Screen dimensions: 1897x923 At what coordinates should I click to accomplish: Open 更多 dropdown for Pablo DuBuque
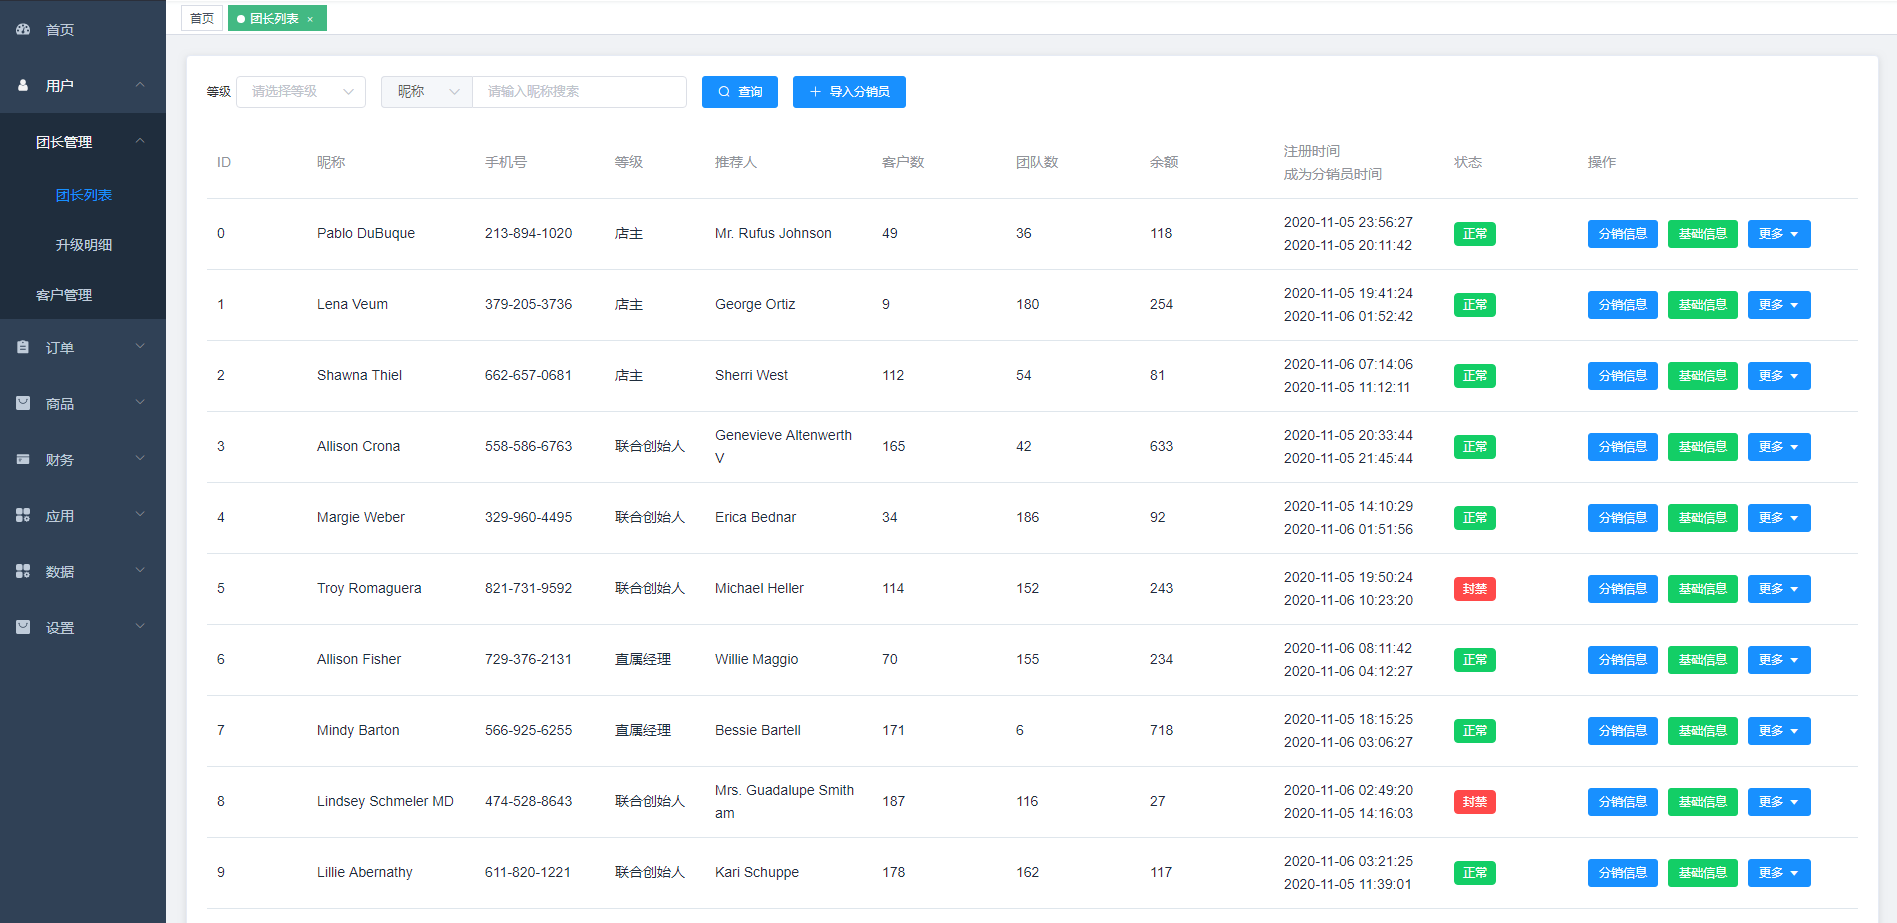tap(1779, 234)
